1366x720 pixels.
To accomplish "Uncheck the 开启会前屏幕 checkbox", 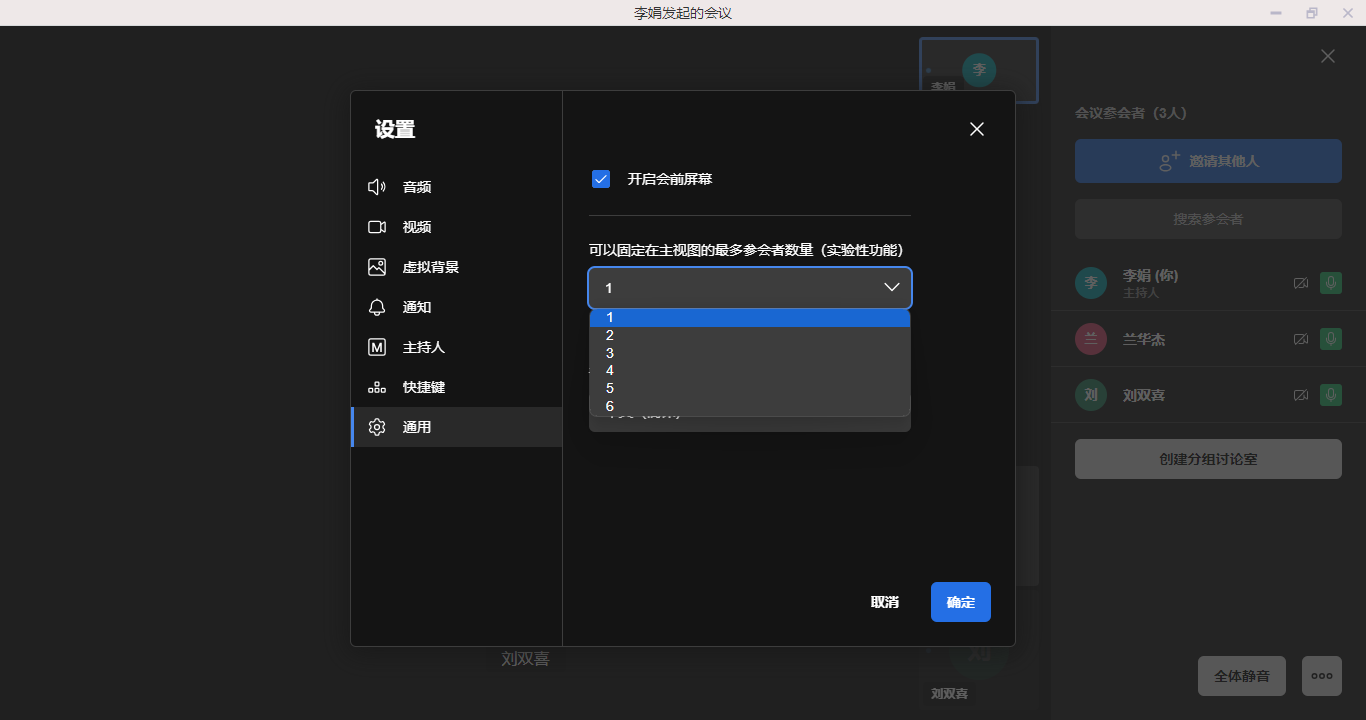I will [601, 179].
